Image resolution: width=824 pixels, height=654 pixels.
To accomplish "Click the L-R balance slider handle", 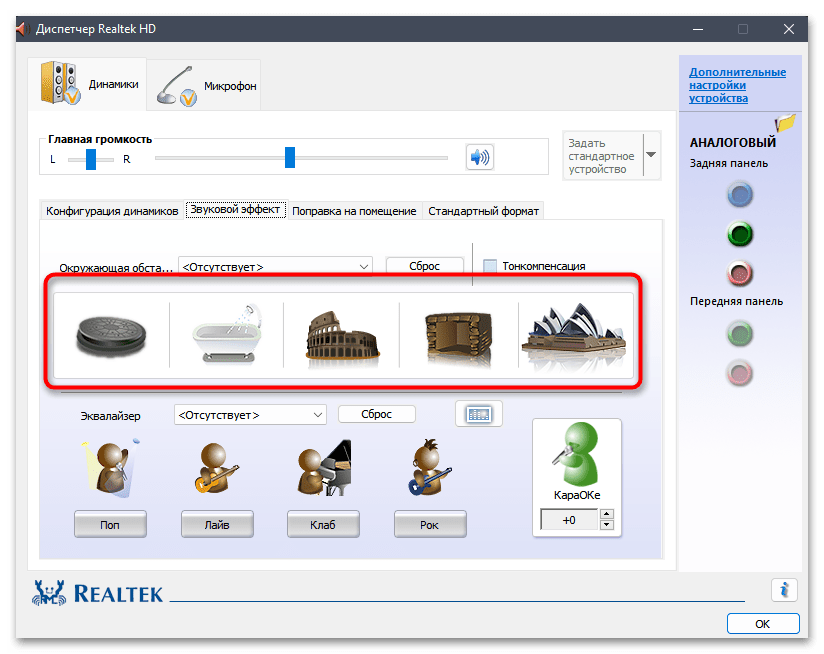I will point(91,159).
